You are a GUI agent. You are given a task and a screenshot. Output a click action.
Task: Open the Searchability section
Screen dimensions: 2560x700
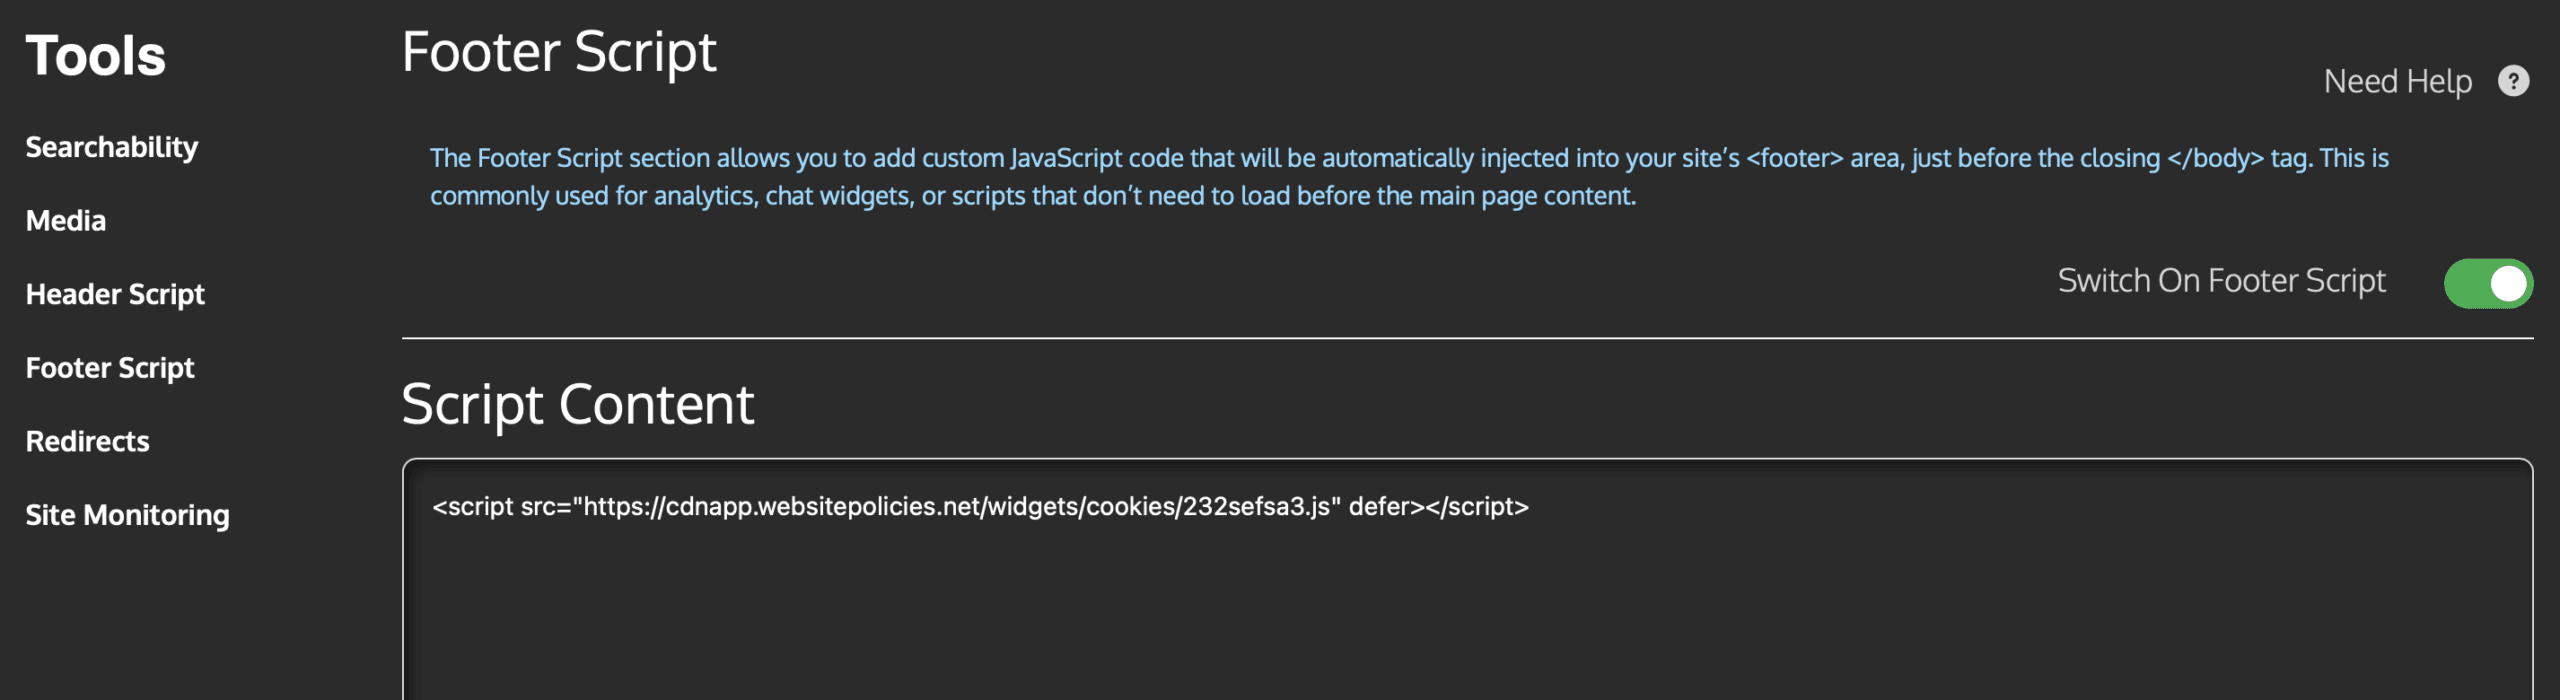coord(112,147)
